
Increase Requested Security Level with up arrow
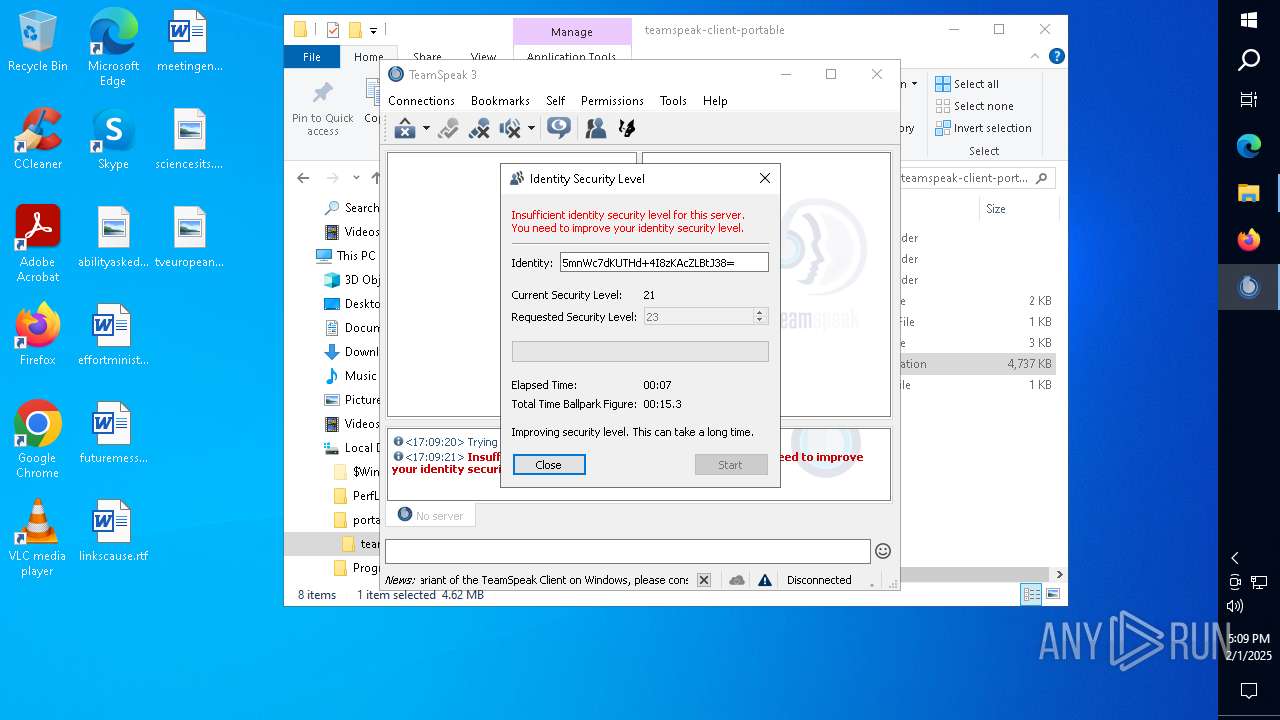point(760,312)
